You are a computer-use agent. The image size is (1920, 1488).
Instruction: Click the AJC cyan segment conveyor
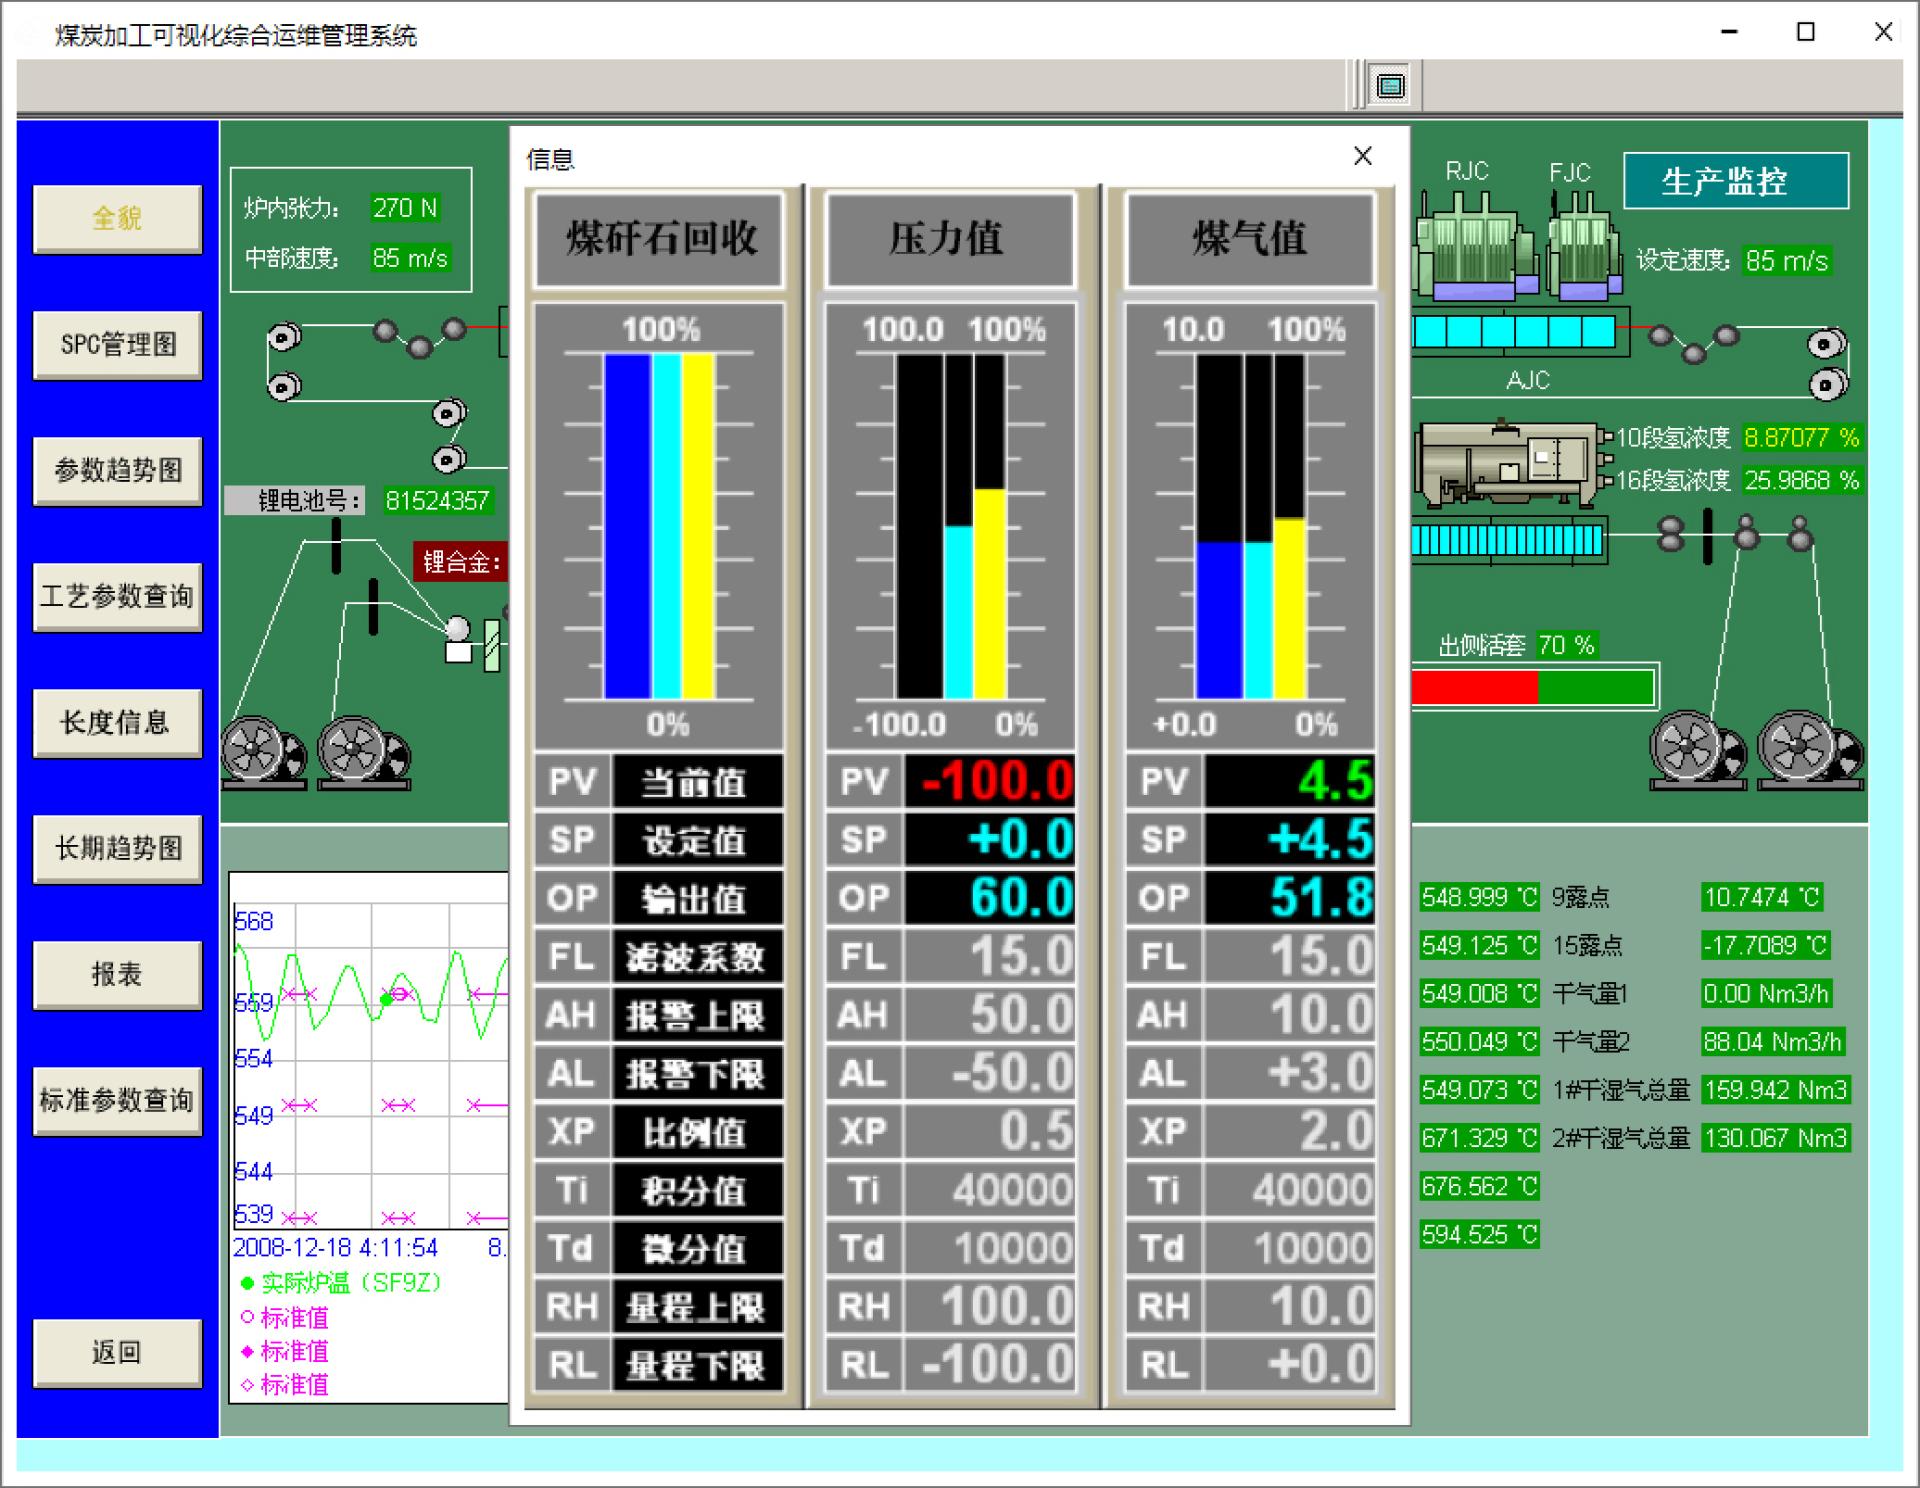tap(1514, 332)
